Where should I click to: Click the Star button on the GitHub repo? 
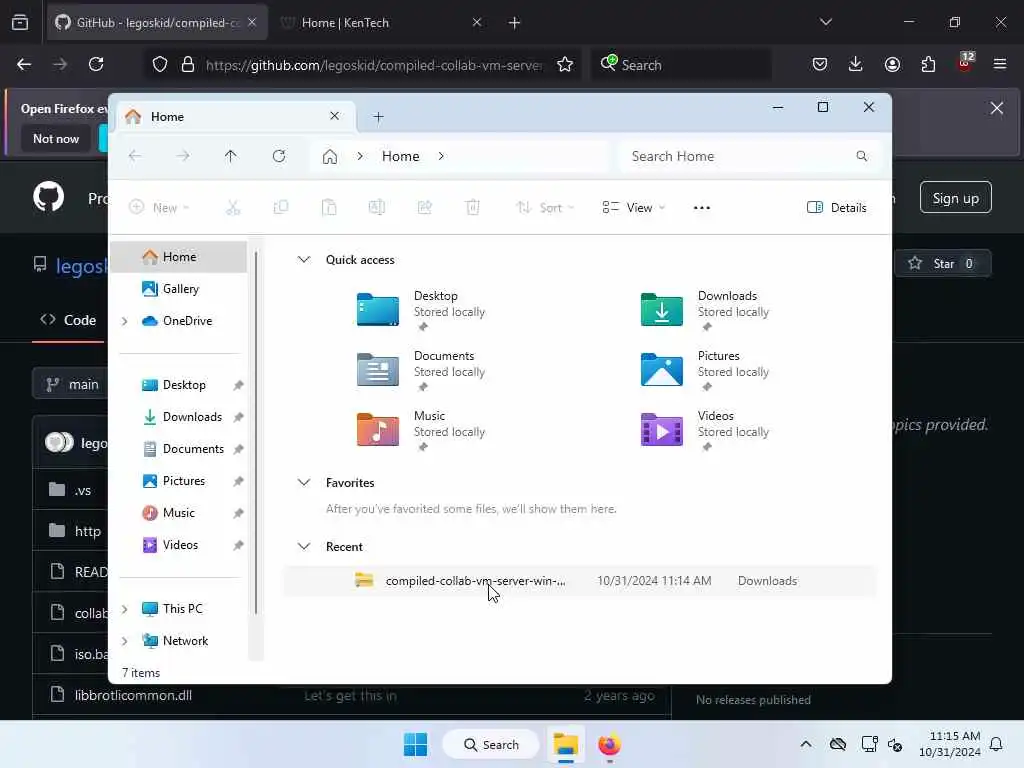(x=942, y=263)
